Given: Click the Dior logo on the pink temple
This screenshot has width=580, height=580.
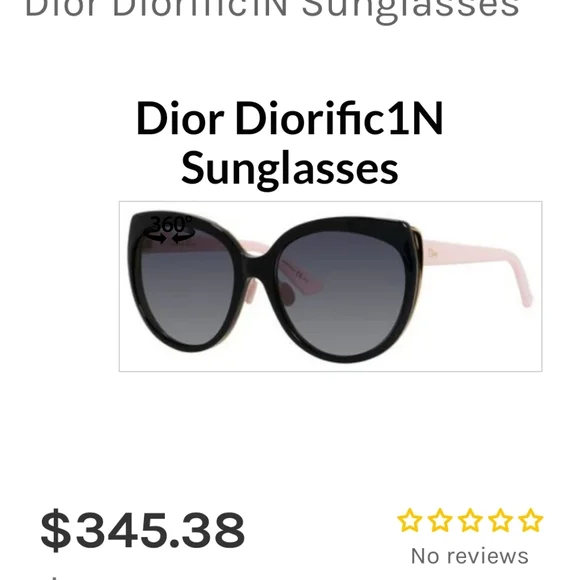Looking at the screenshot, I should pyautogui.click(x=433, y=253).
